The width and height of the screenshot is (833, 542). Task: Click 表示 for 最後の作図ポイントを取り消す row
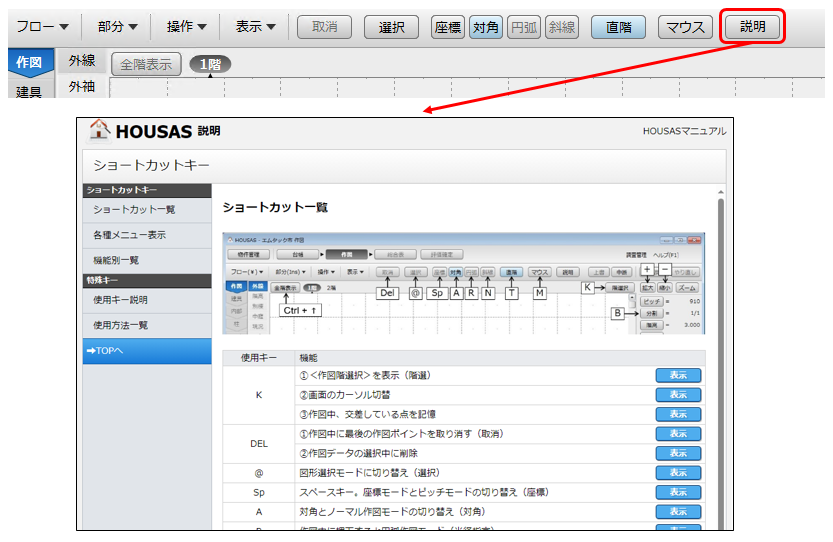[x=678, y=434]
